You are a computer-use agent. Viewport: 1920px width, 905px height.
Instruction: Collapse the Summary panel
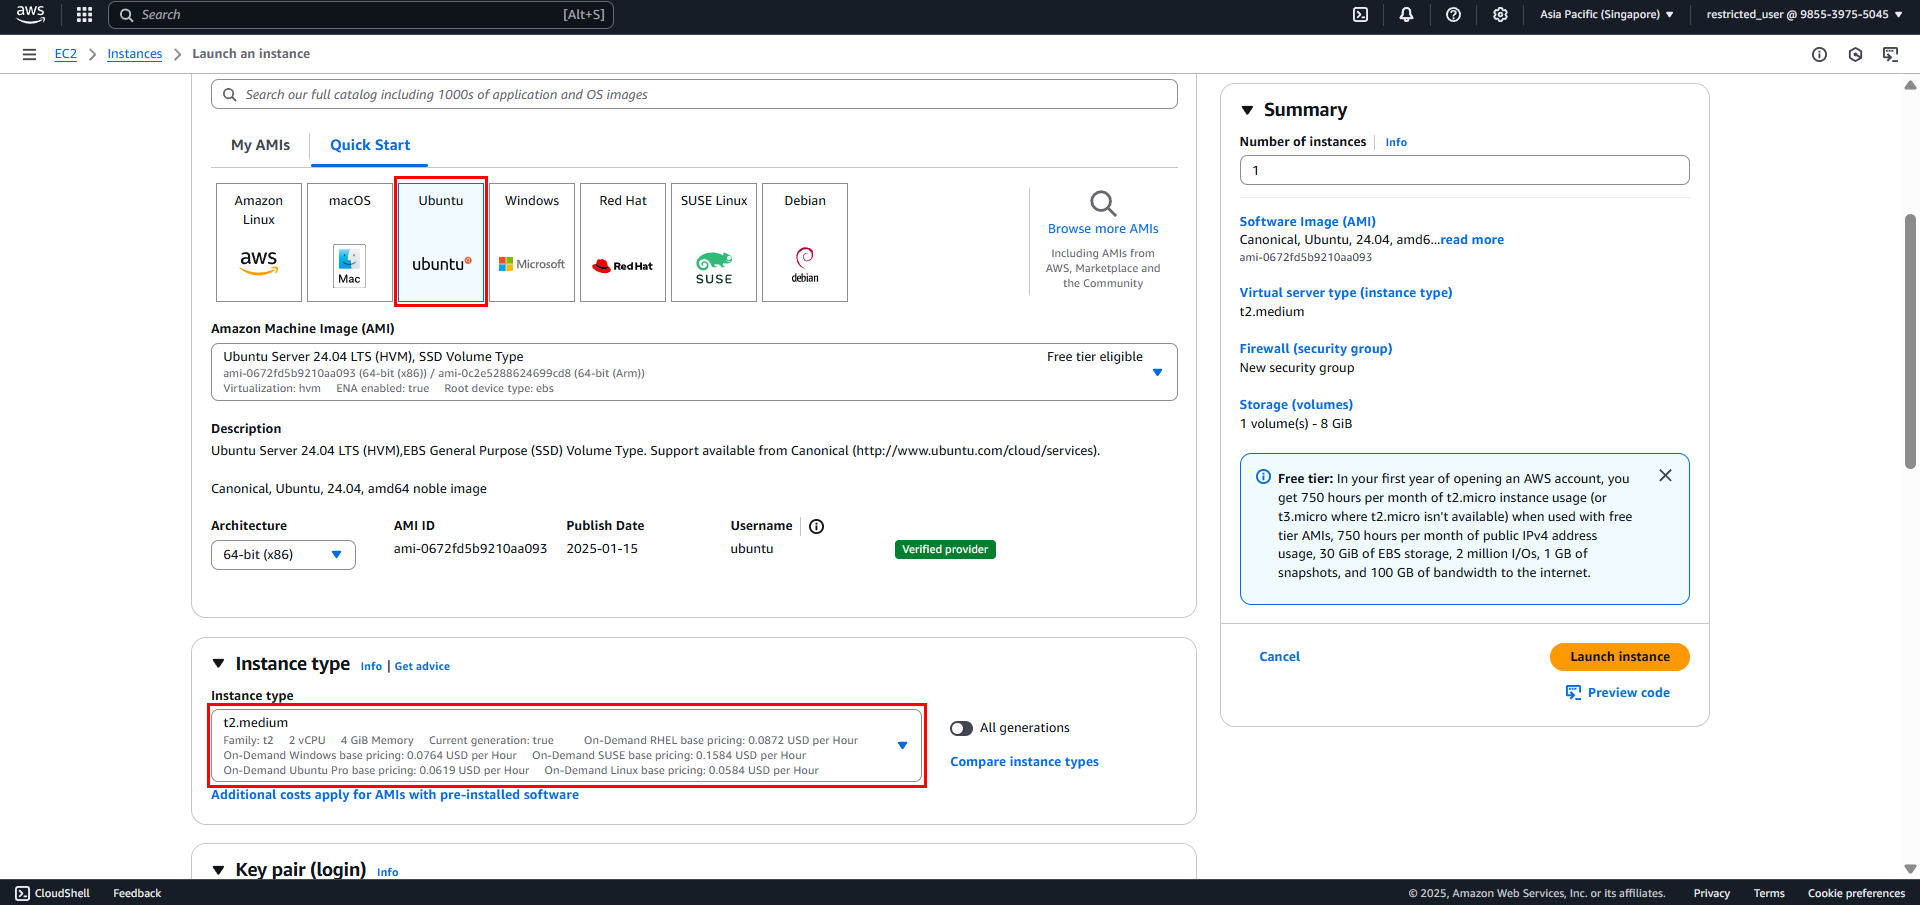point(1247,110)
